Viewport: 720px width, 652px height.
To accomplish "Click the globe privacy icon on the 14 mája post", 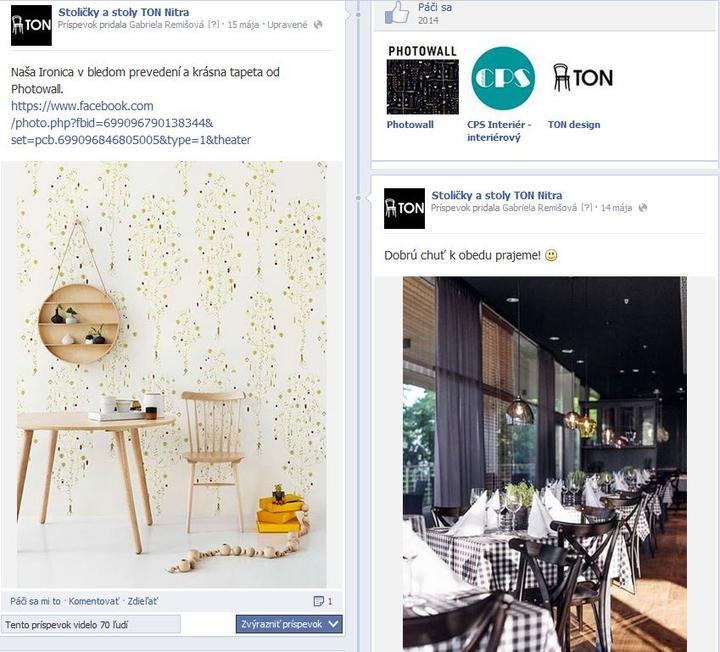I will tap(643, 208).
